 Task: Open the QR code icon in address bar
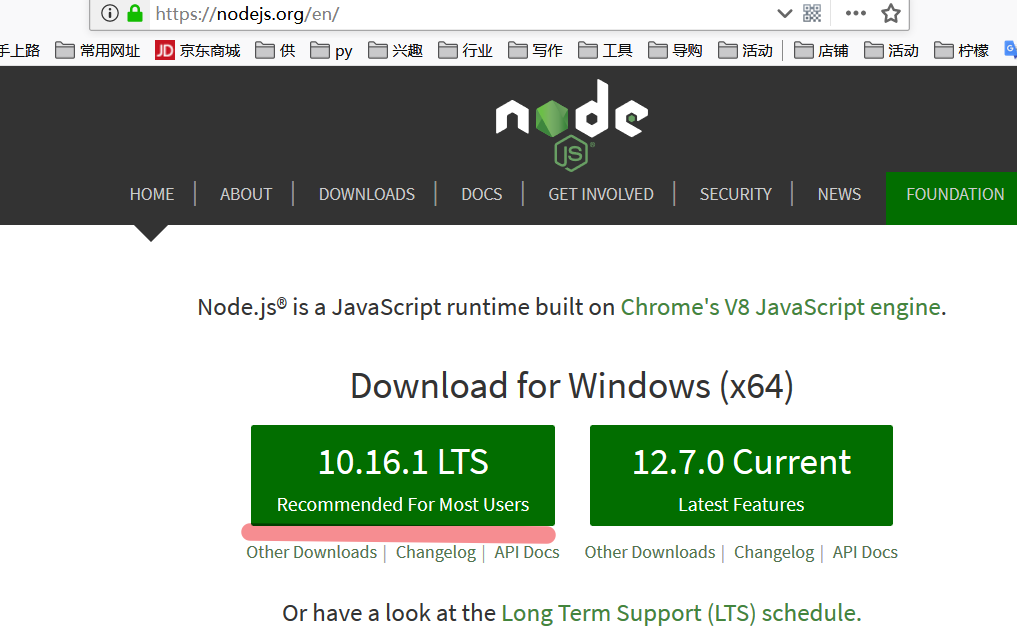tap(812, 14)
